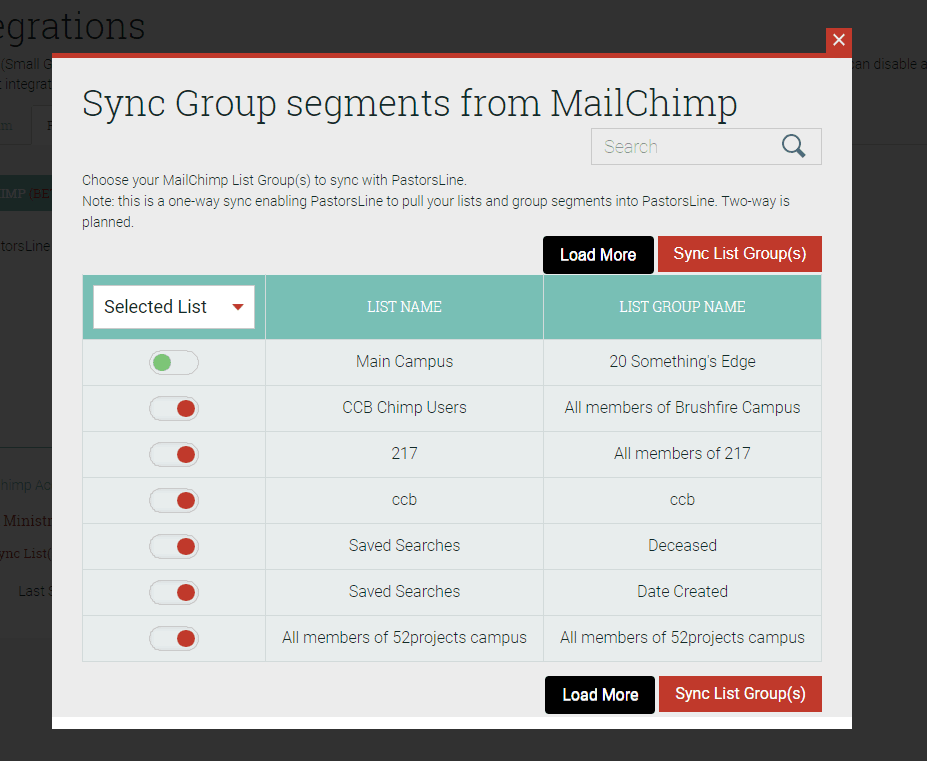This screenshot has width=927, height=761.
Task: Toggle sync for the Deceased row
Action: 174,546
